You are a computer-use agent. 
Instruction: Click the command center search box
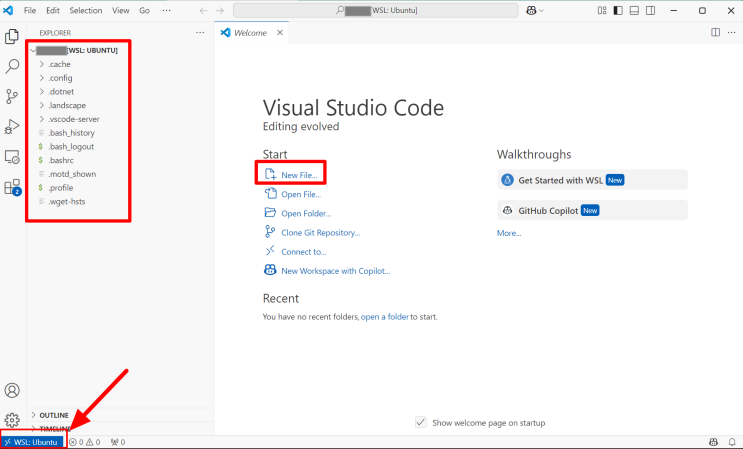pos(376,10)
